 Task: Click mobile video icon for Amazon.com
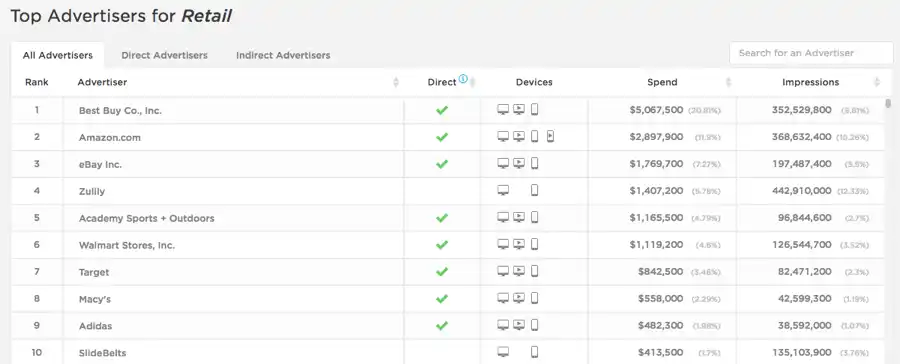coord(550,136)
